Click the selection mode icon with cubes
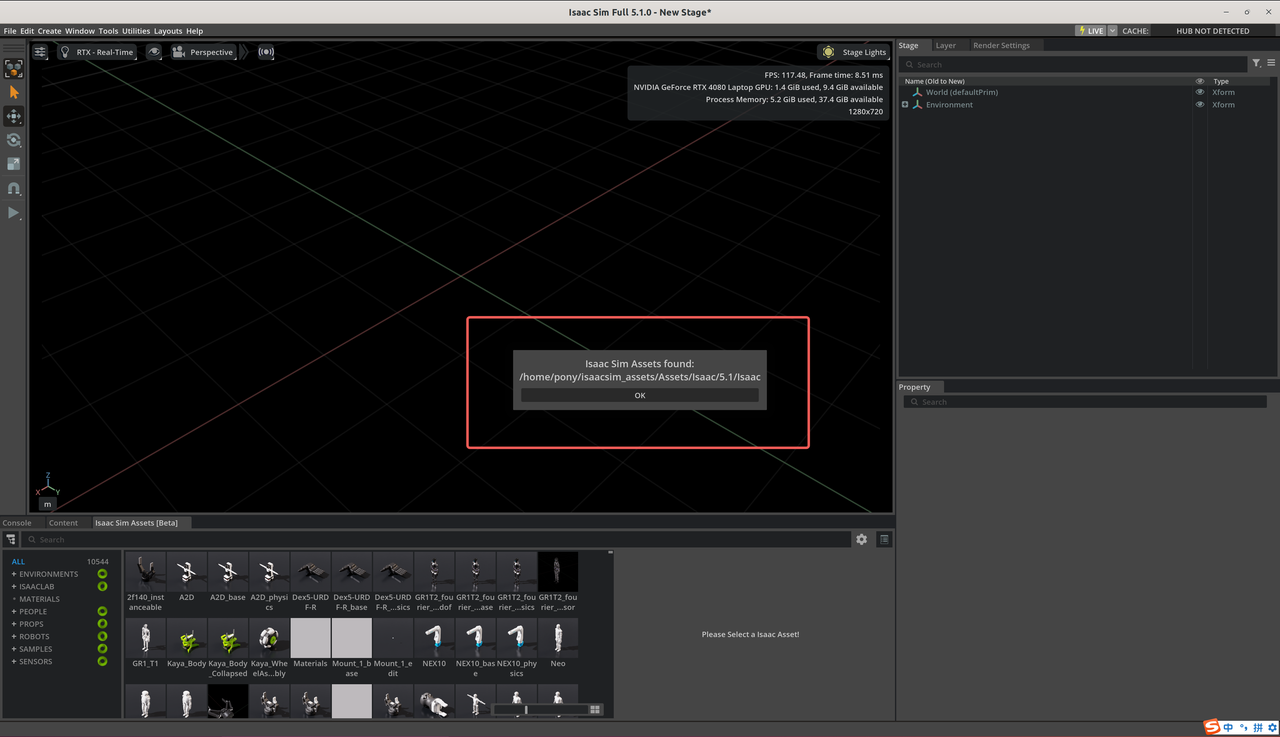1280x737 pixels. coord(14,69)
